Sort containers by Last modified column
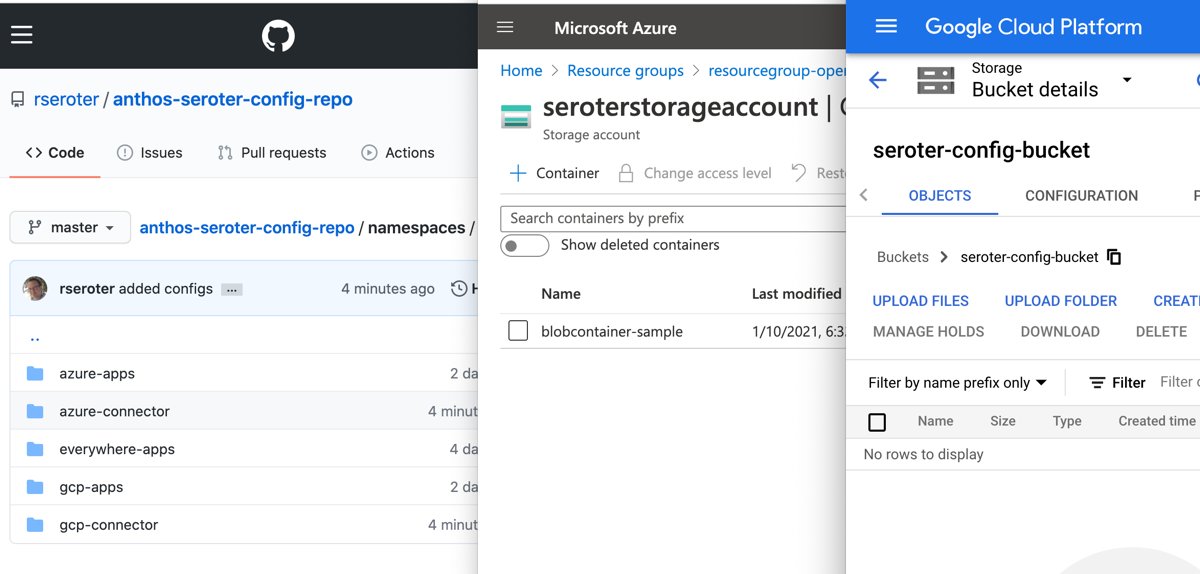Screen dimensions: 1200x574 pyautogui.click(x=796, y=294)
